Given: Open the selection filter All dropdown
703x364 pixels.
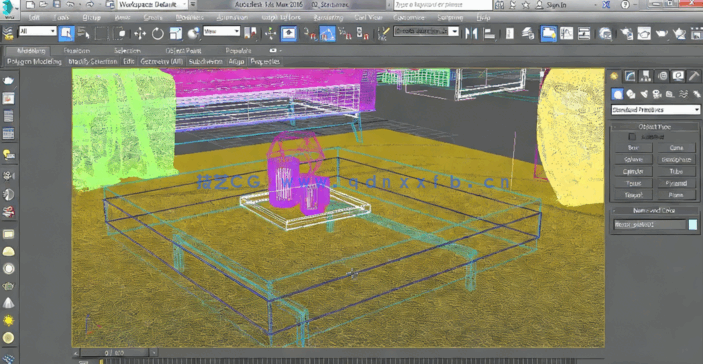Looking at the screenshot, I should (37, 31).
